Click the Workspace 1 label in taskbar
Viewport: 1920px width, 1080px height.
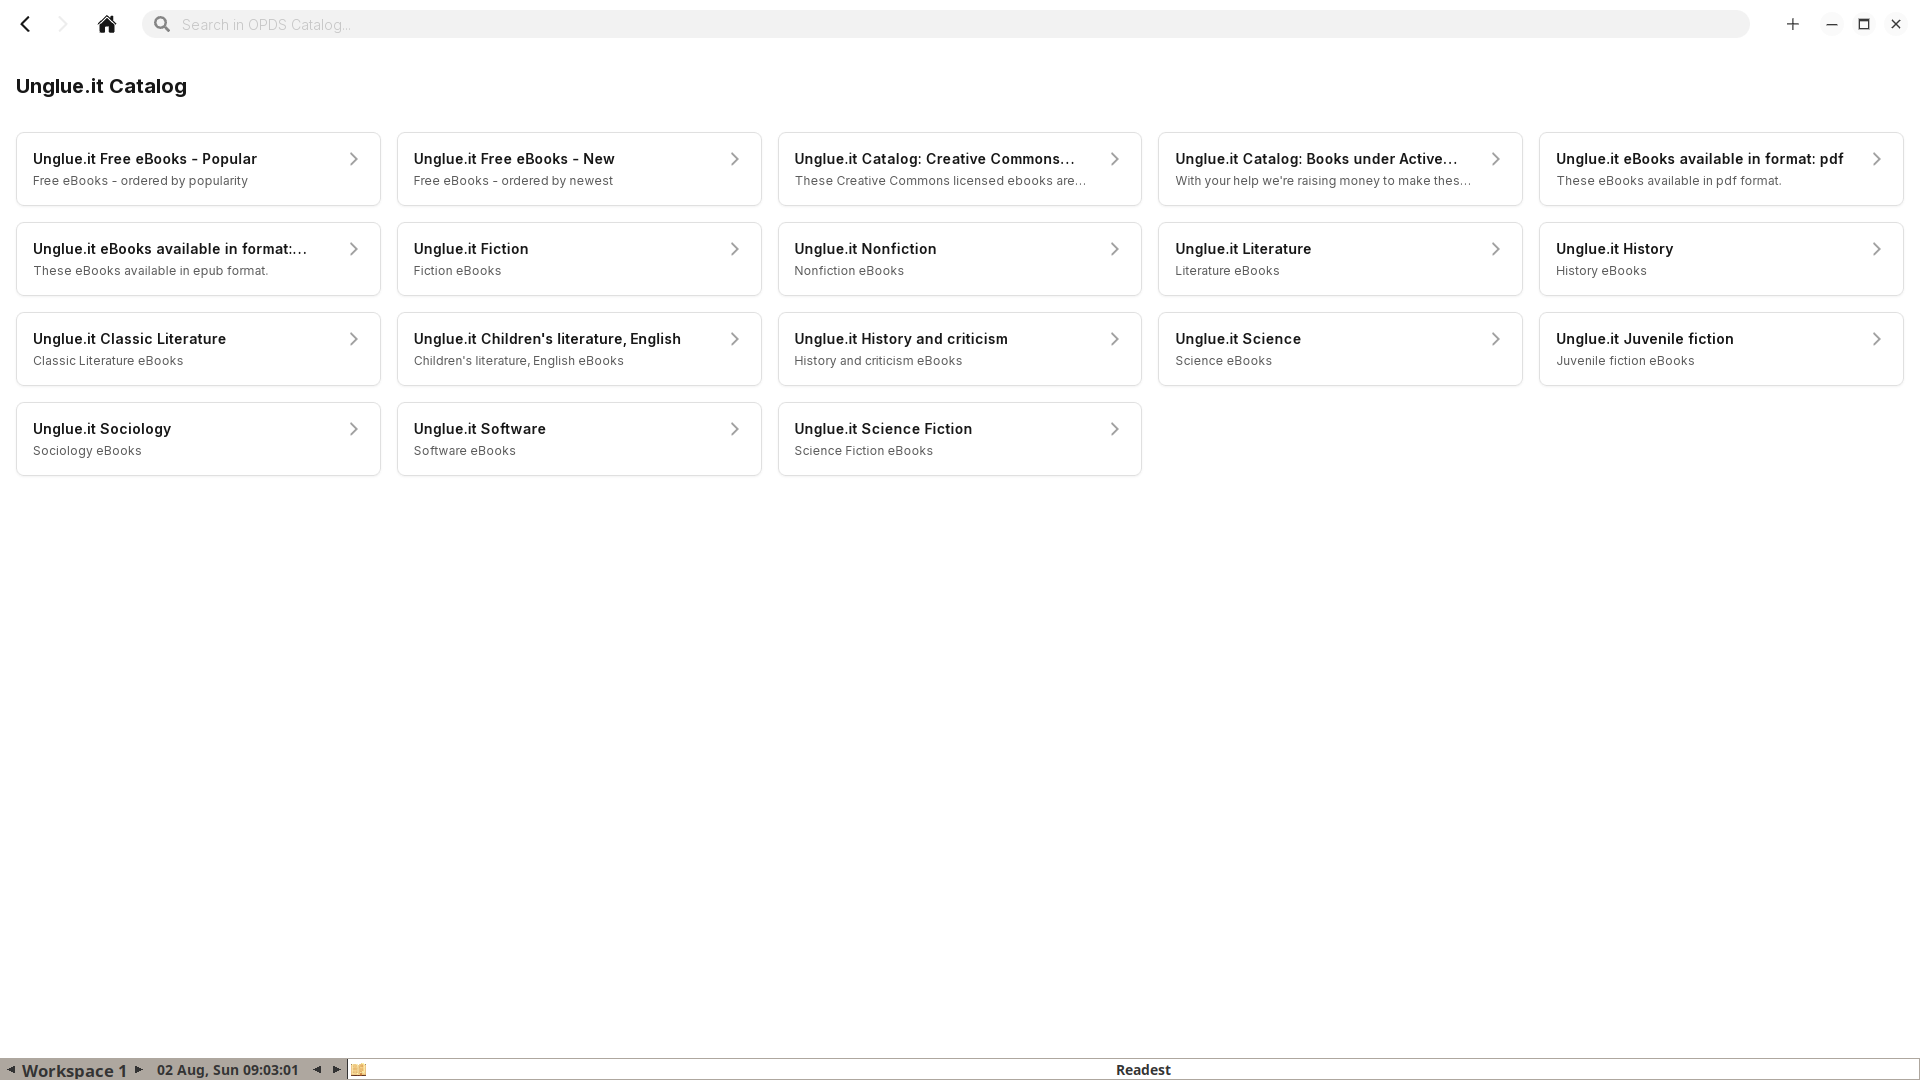point(74,1070)
